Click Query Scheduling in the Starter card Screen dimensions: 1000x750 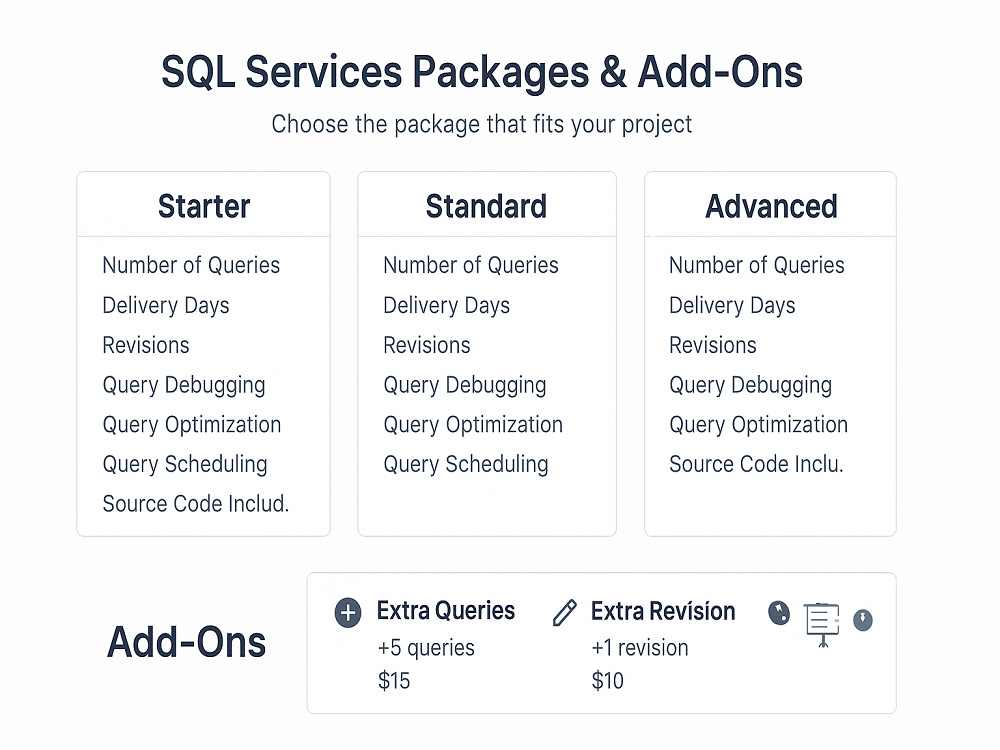[185, 465]
